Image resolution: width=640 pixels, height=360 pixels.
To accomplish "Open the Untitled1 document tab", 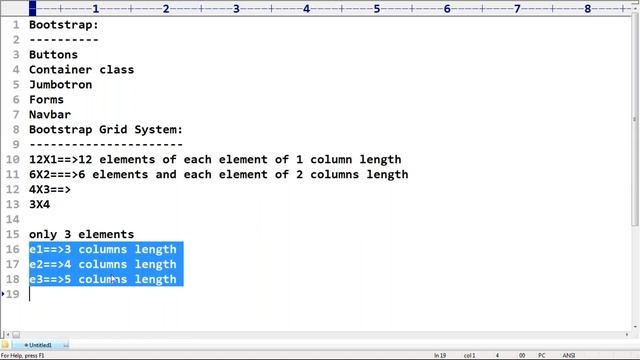I will pos(39,345).
